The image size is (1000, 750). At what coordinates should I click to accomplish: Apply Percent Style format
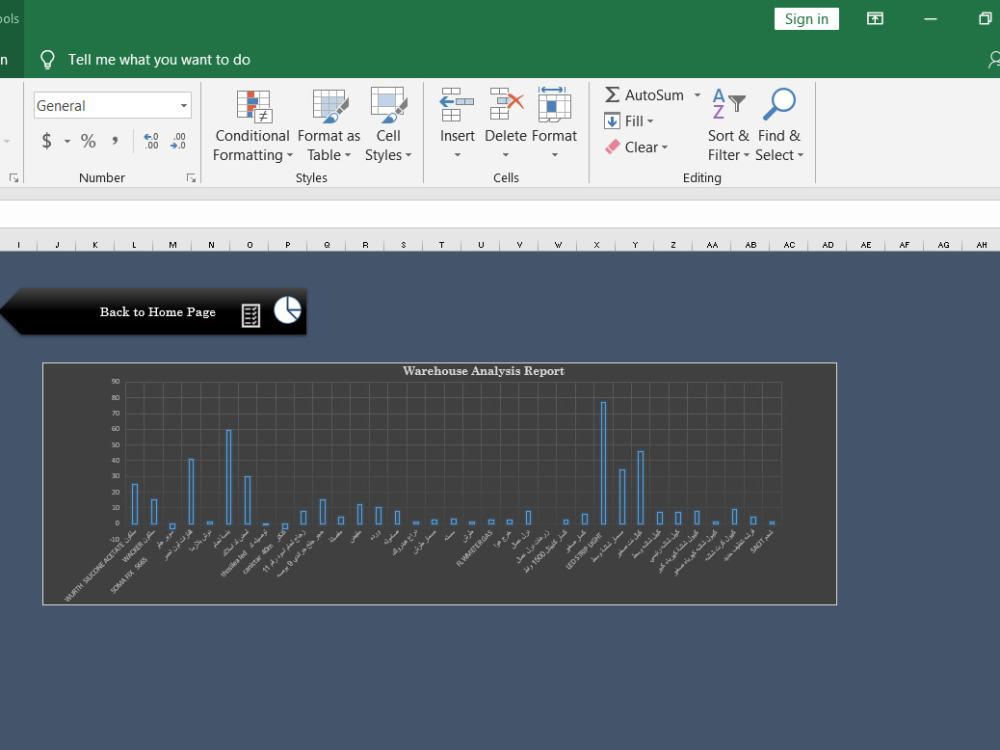pyautogui.click(x=88, y=141)
